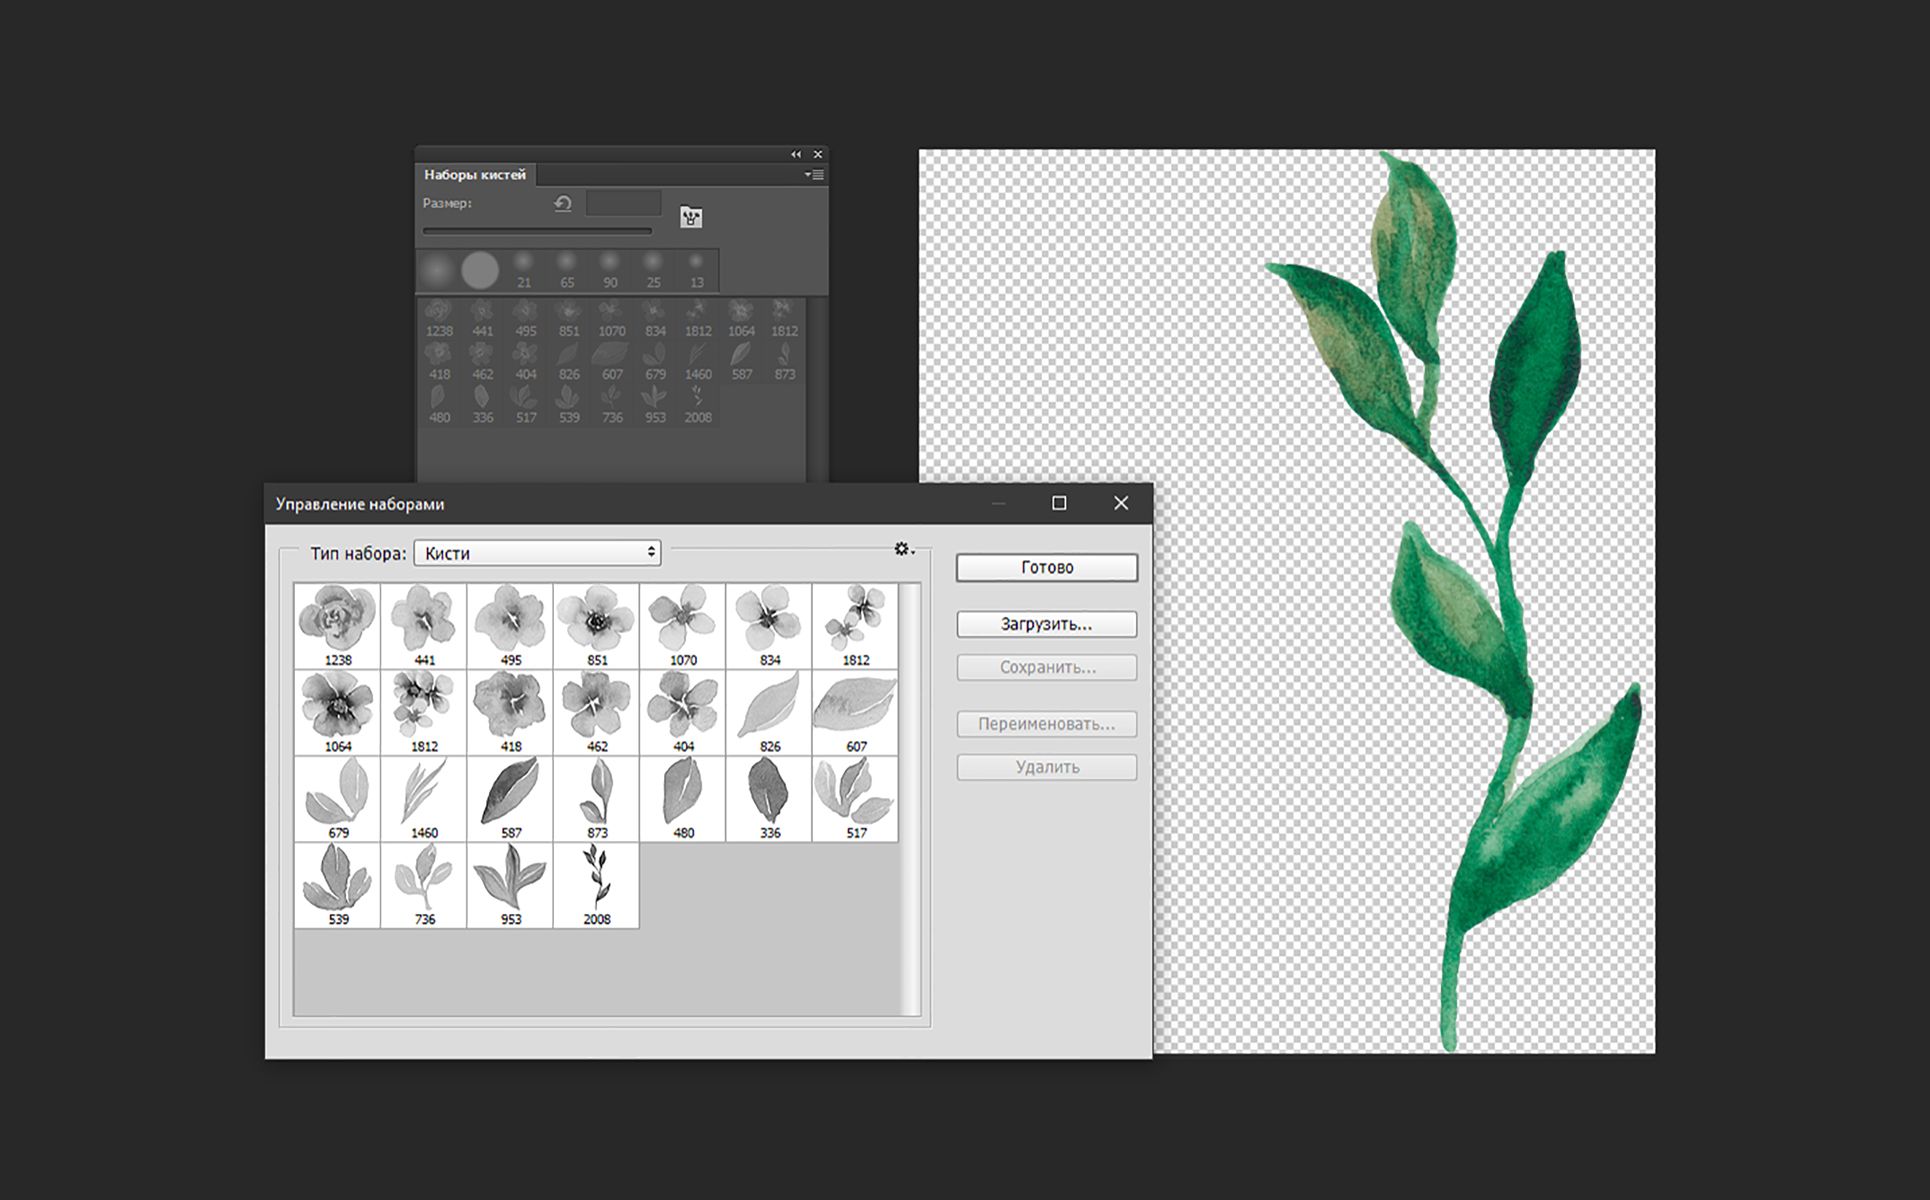
Task: Pick the soft round 65 brush preset
Action: [567, 270]
